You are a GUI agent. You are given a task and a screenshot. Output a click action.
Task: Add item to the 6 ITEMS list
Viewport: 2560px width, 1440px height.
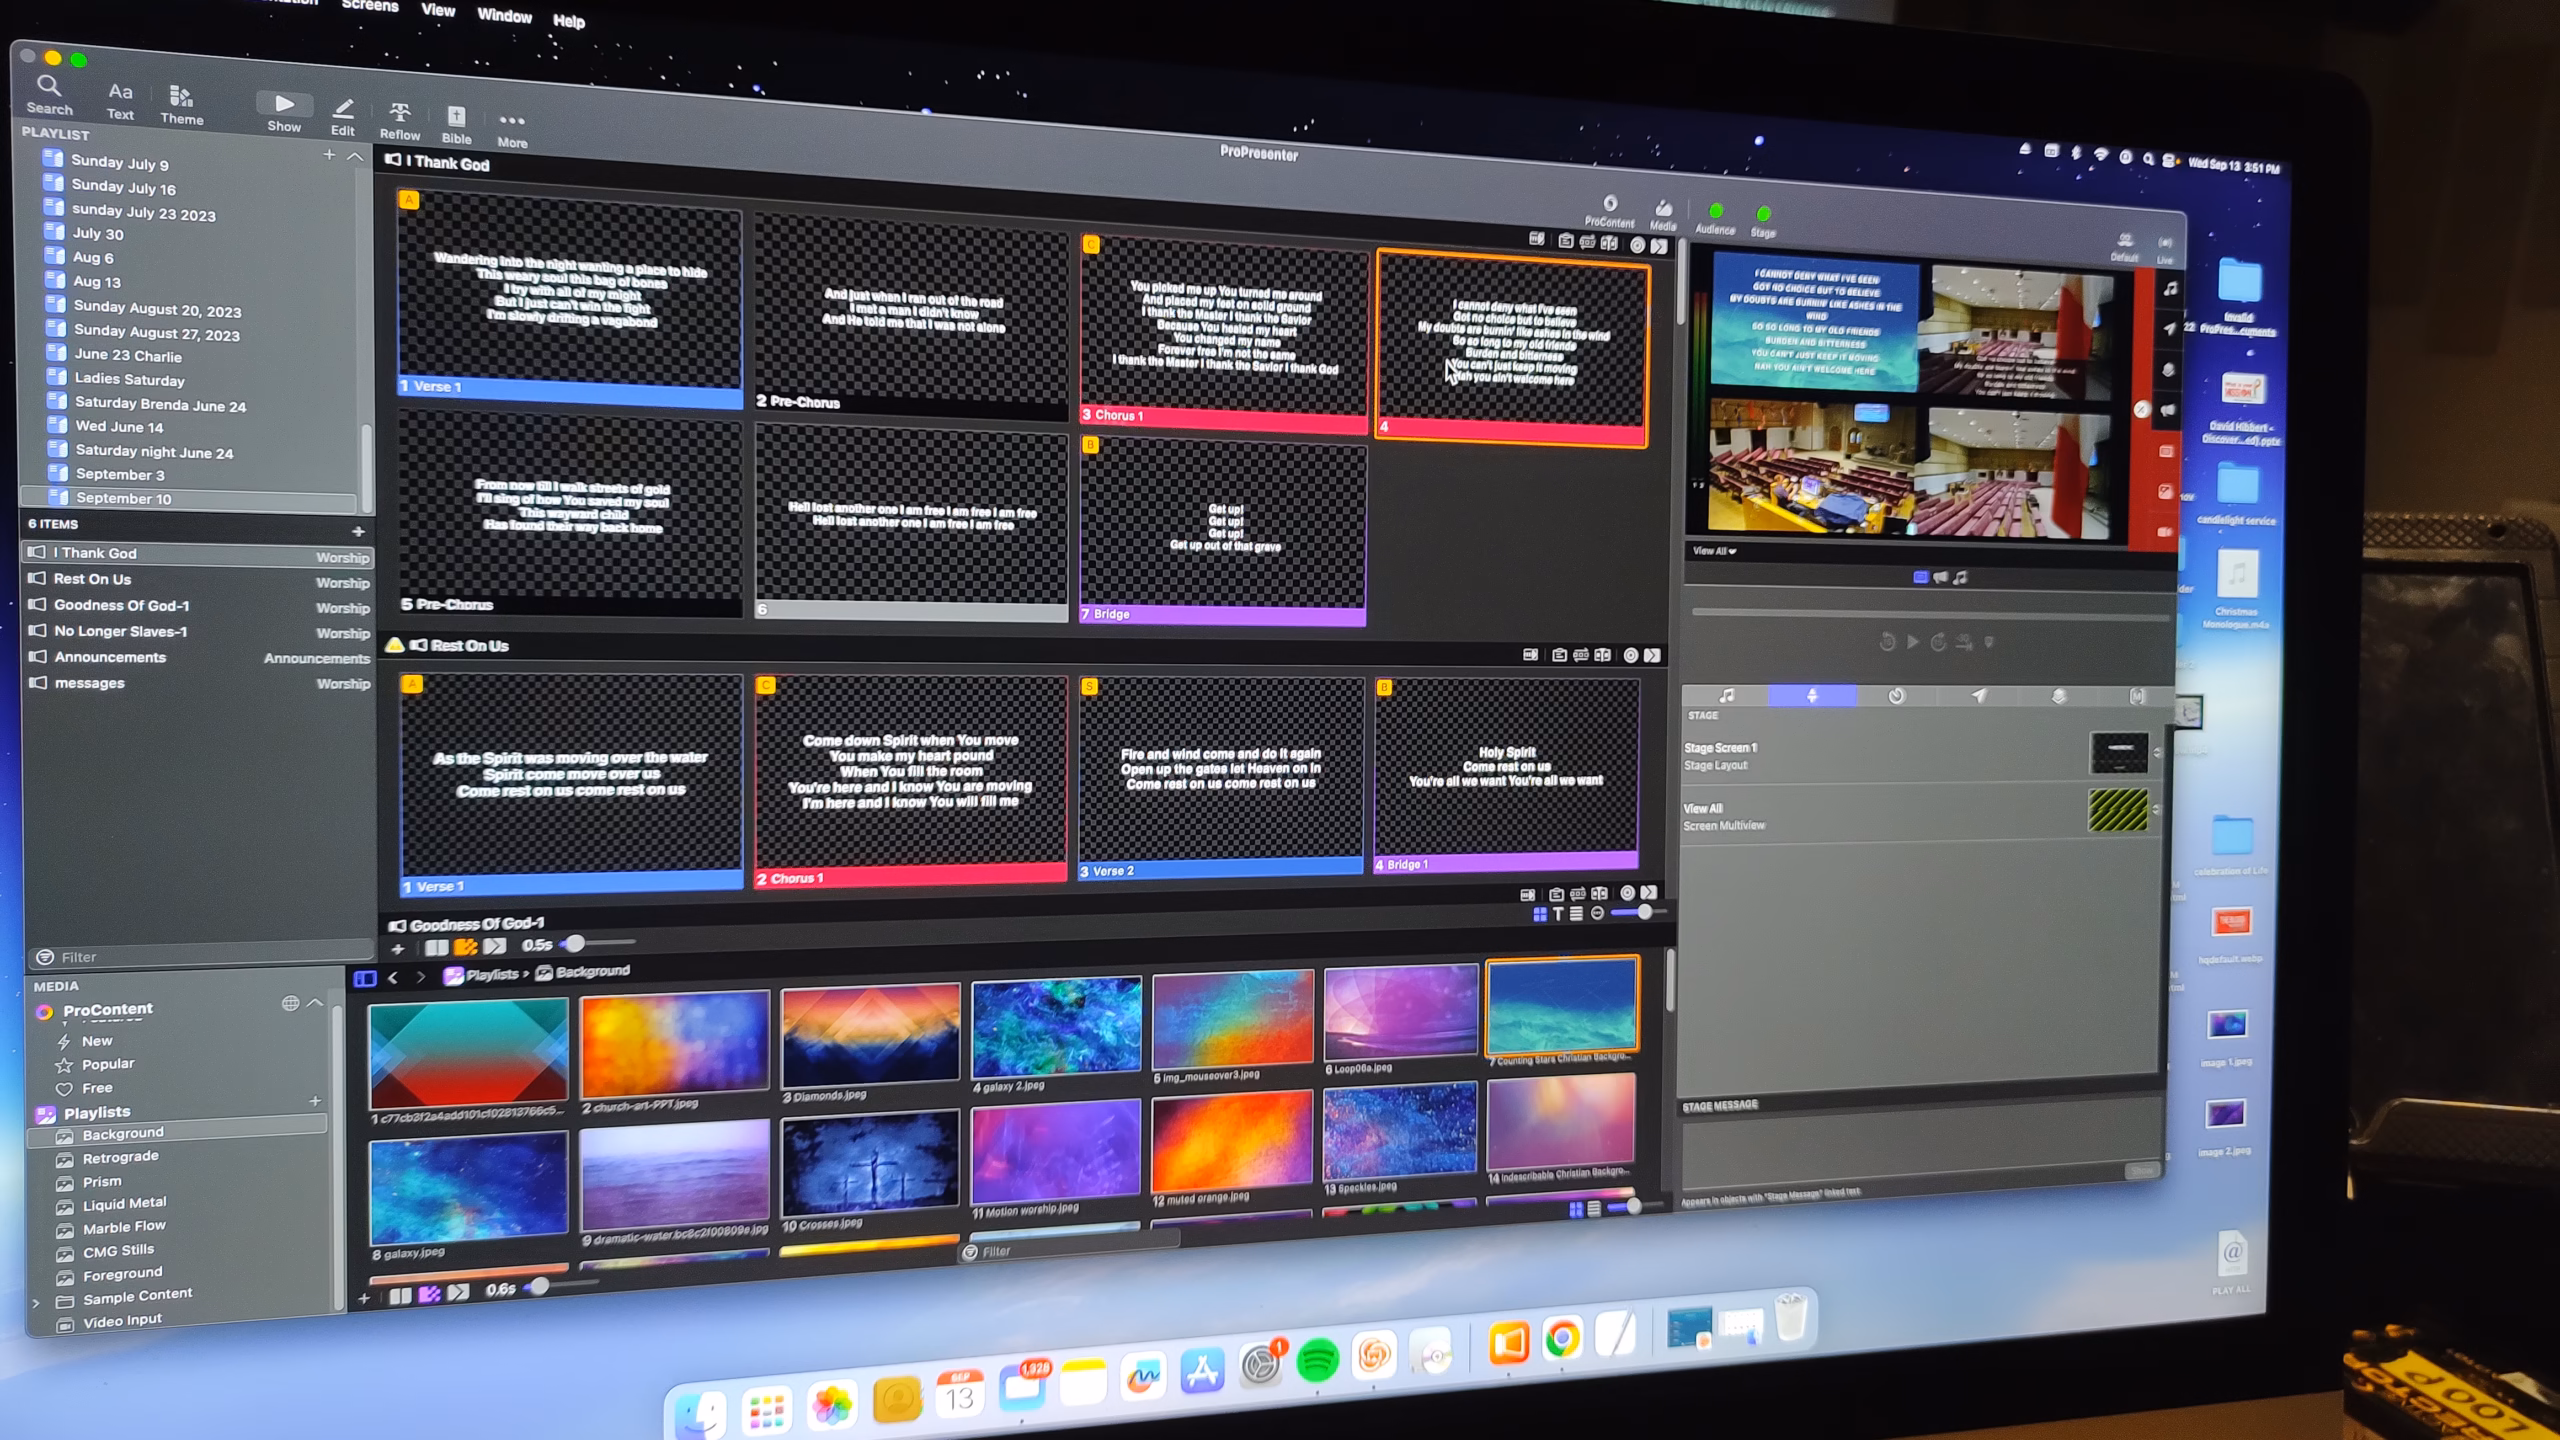click(x=358, y=531)
